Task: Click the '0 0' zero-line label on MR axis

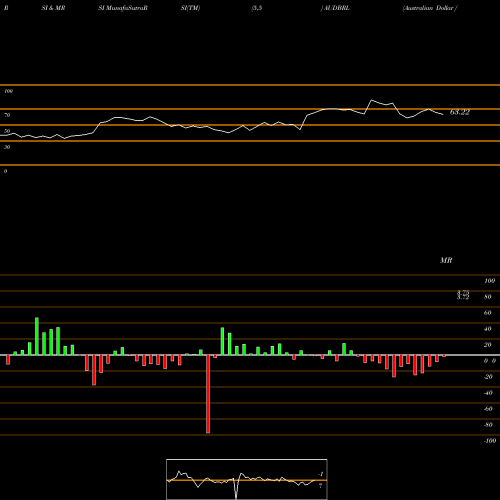Action: [x=490, y=361]
